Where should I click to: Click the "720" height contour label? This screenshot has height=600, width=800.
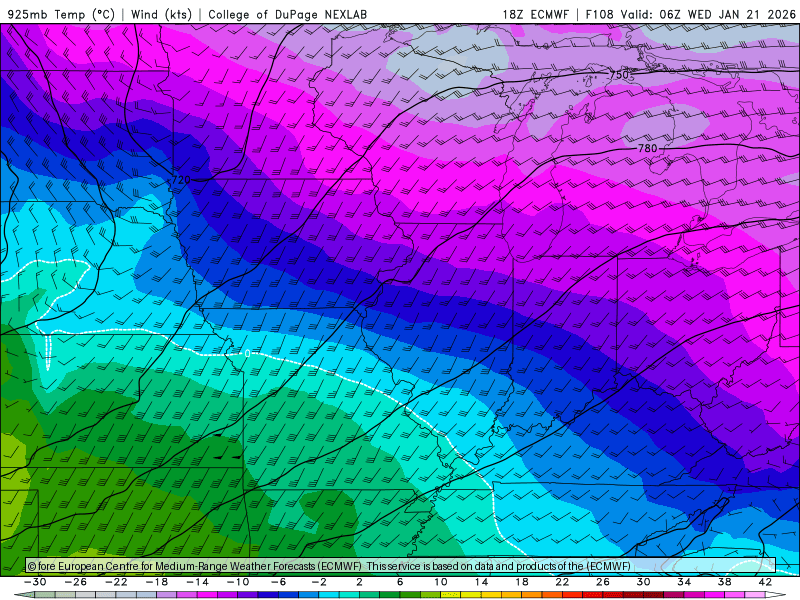pos(181,180)
